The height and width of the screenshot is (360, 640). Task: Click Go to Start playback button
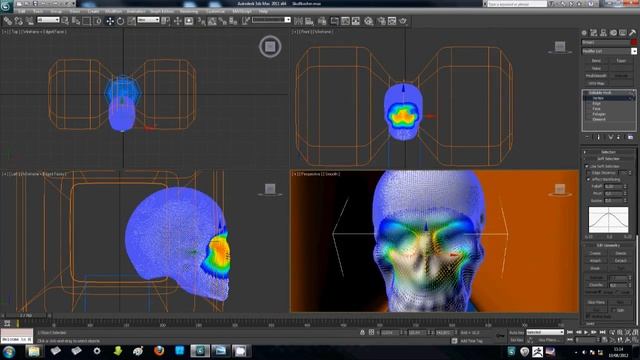coord(570,333)
